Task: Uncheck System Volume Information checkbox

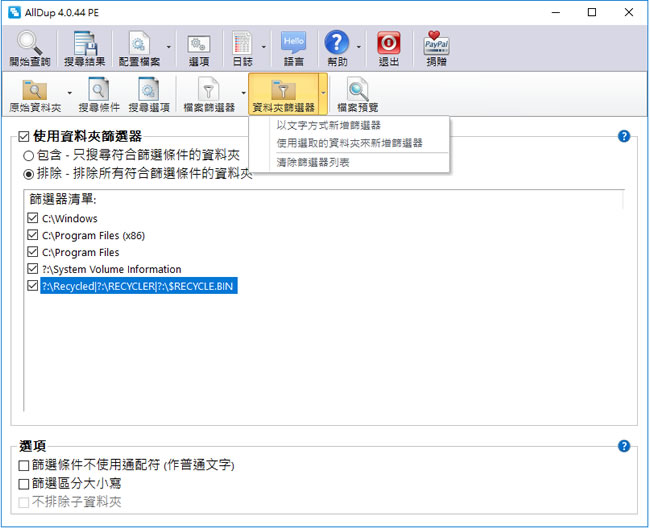Action: click(x=32, y=269)
